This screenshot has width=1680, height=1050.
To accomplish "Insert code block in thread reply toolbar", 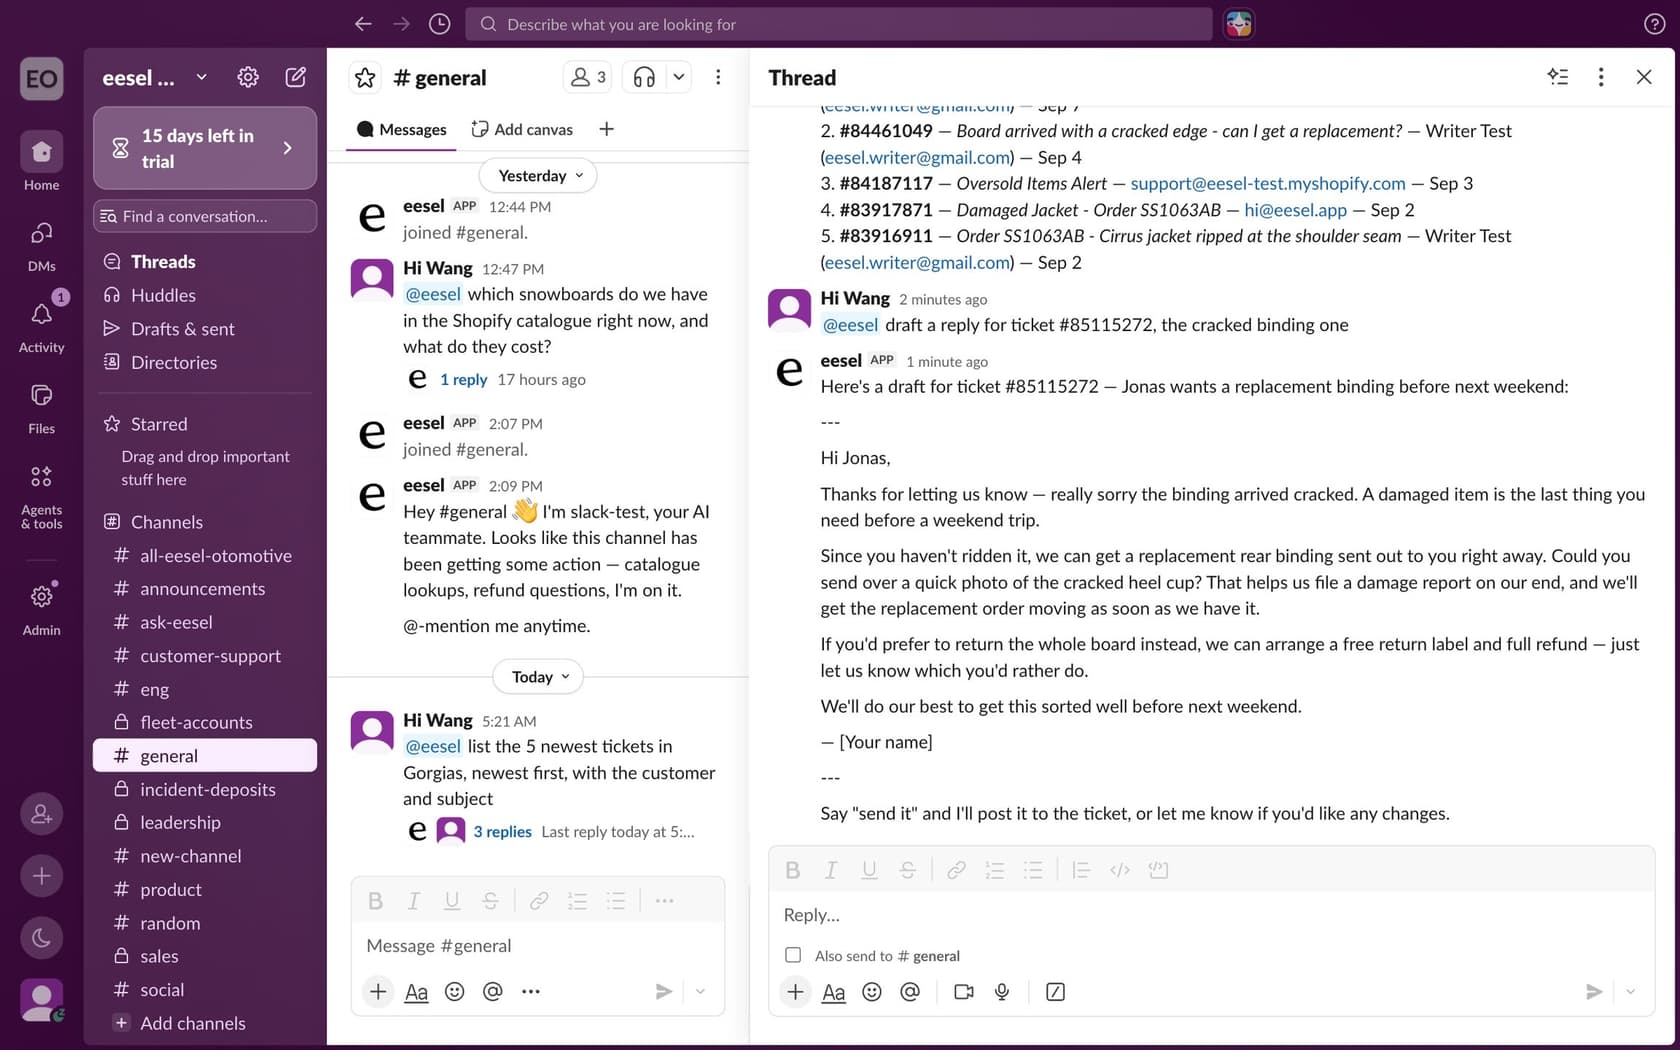I will tap(1158, 870).
